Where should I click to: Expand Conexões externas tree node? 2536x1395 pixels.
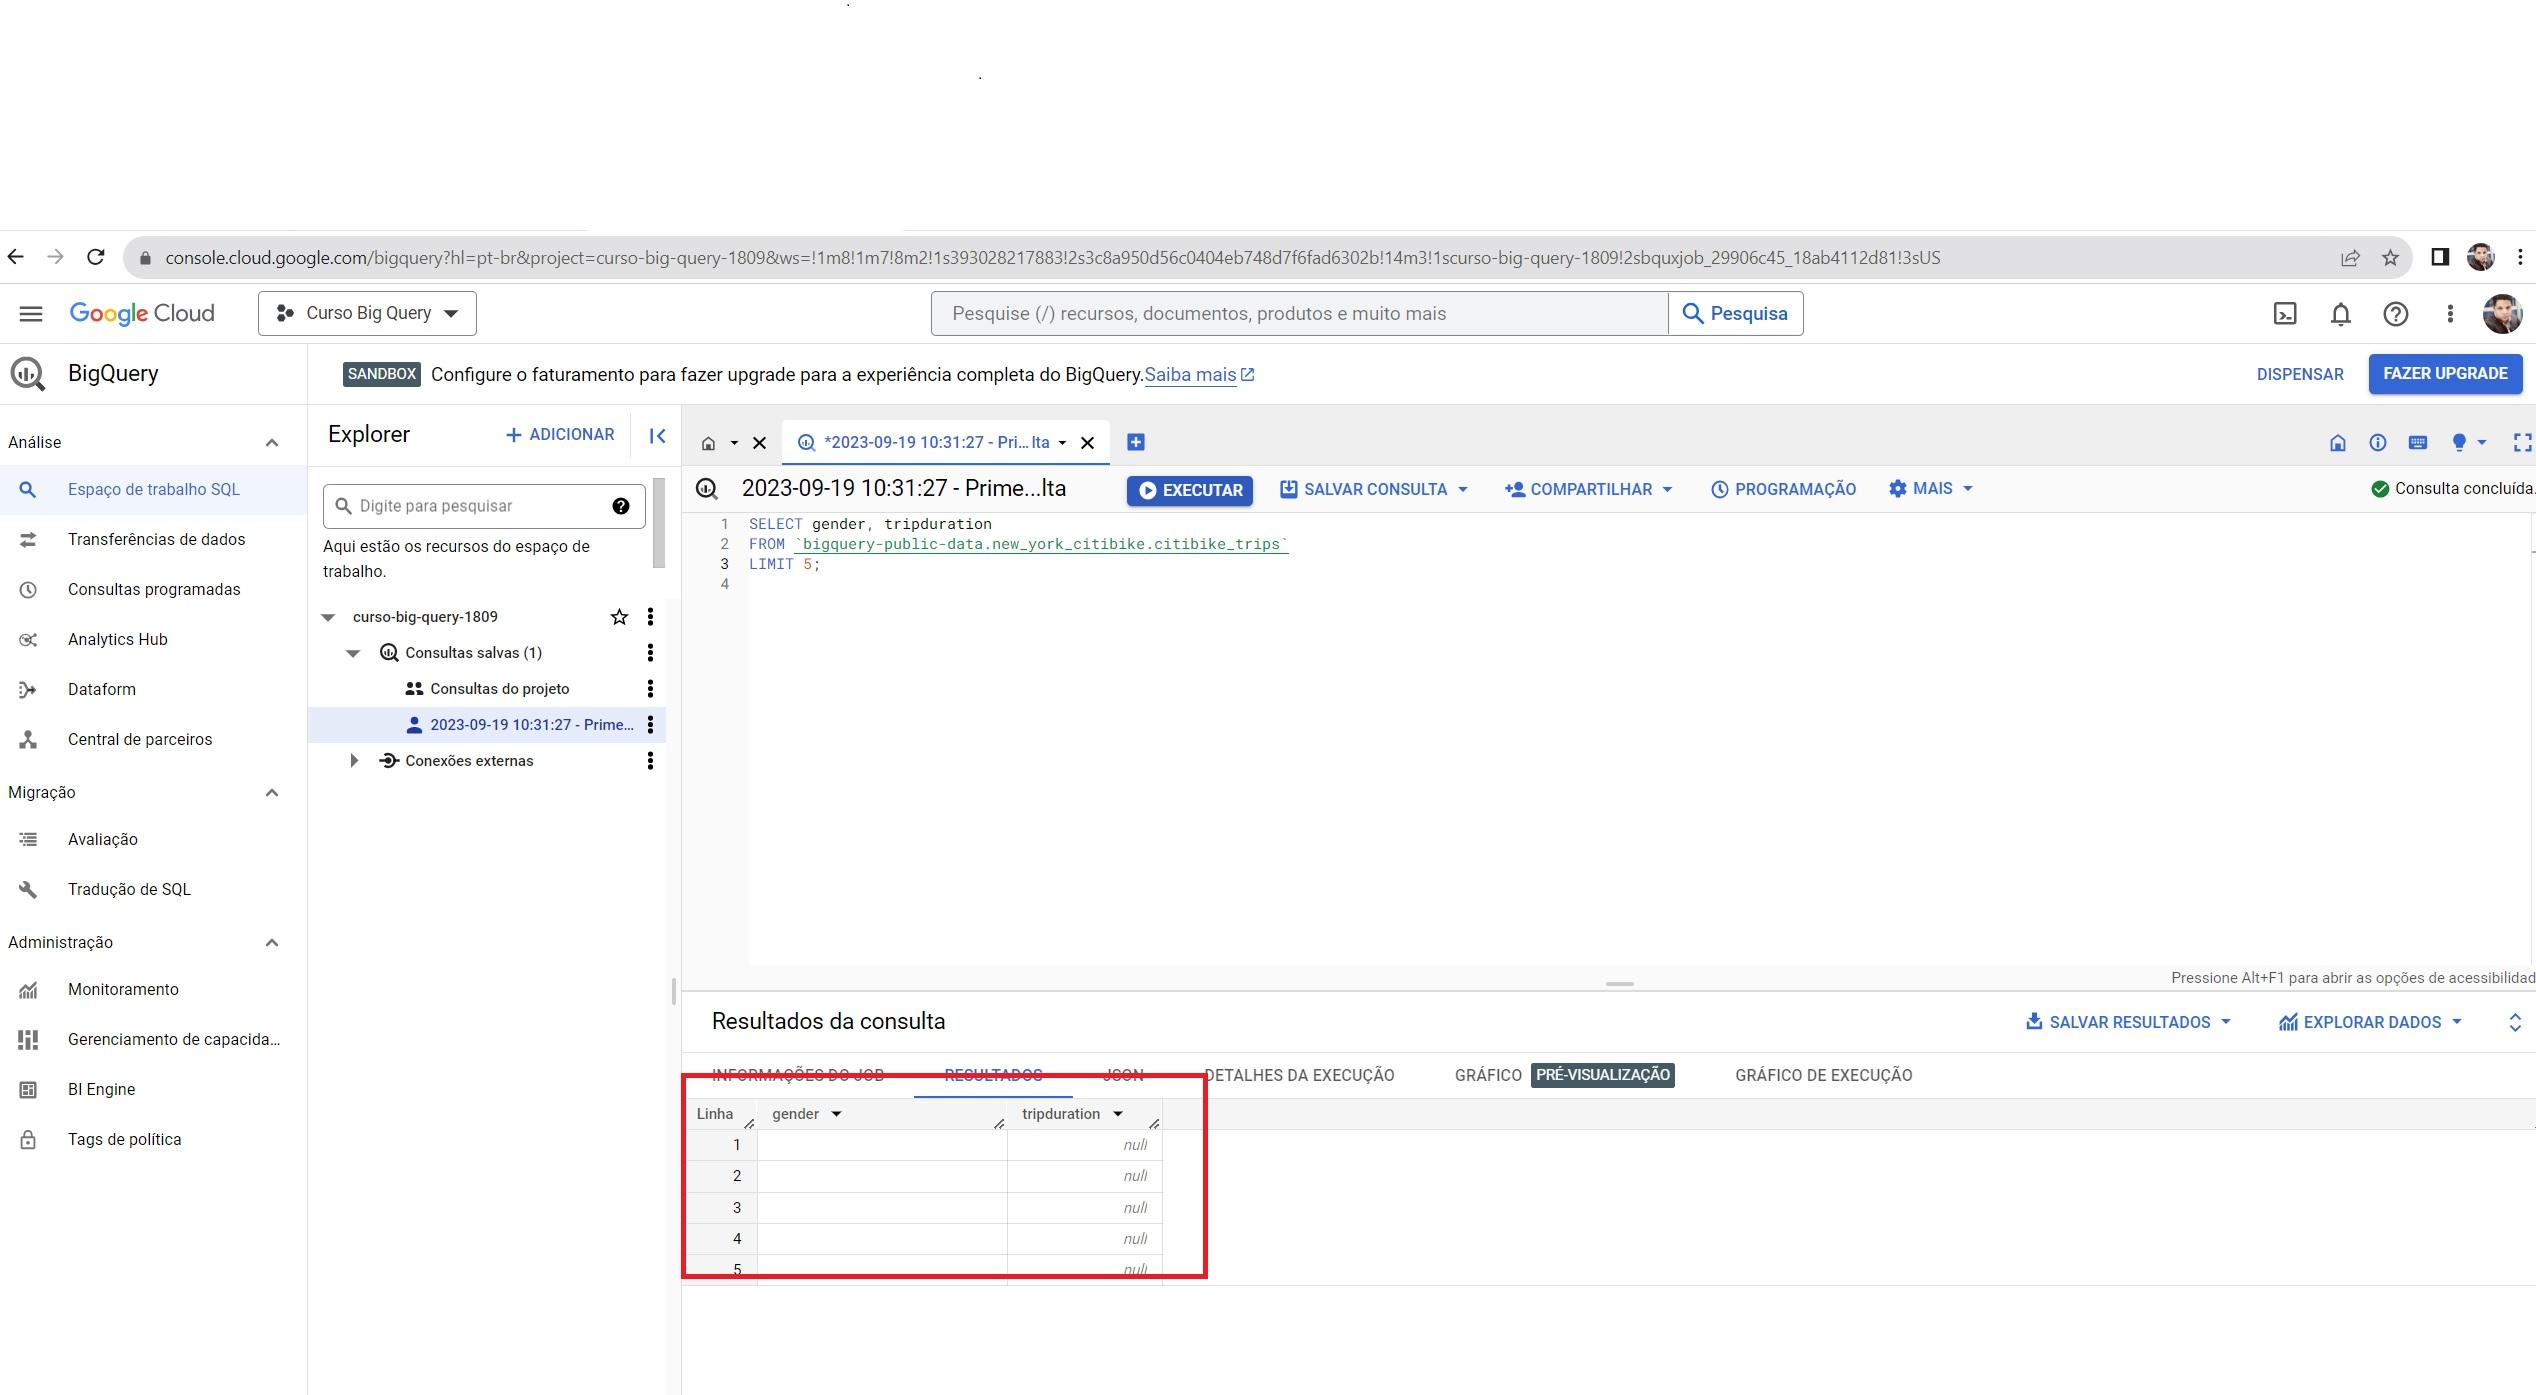354,761
